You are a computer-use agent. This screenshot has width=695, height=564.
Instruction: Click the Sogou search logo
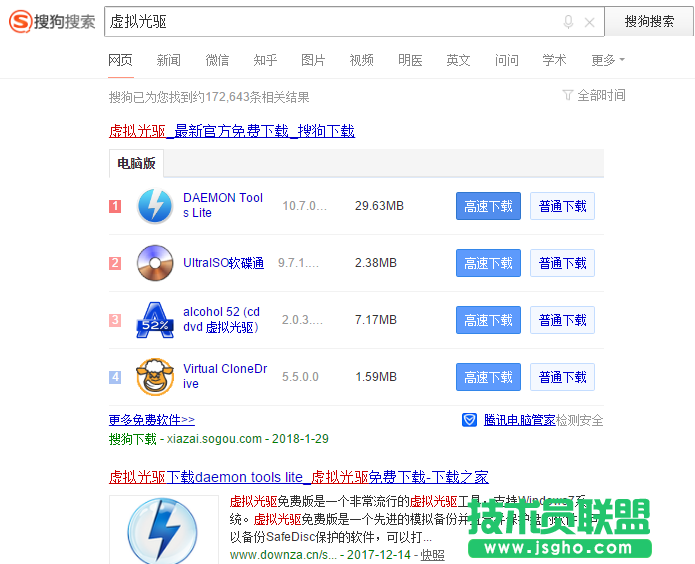(54, 21)
